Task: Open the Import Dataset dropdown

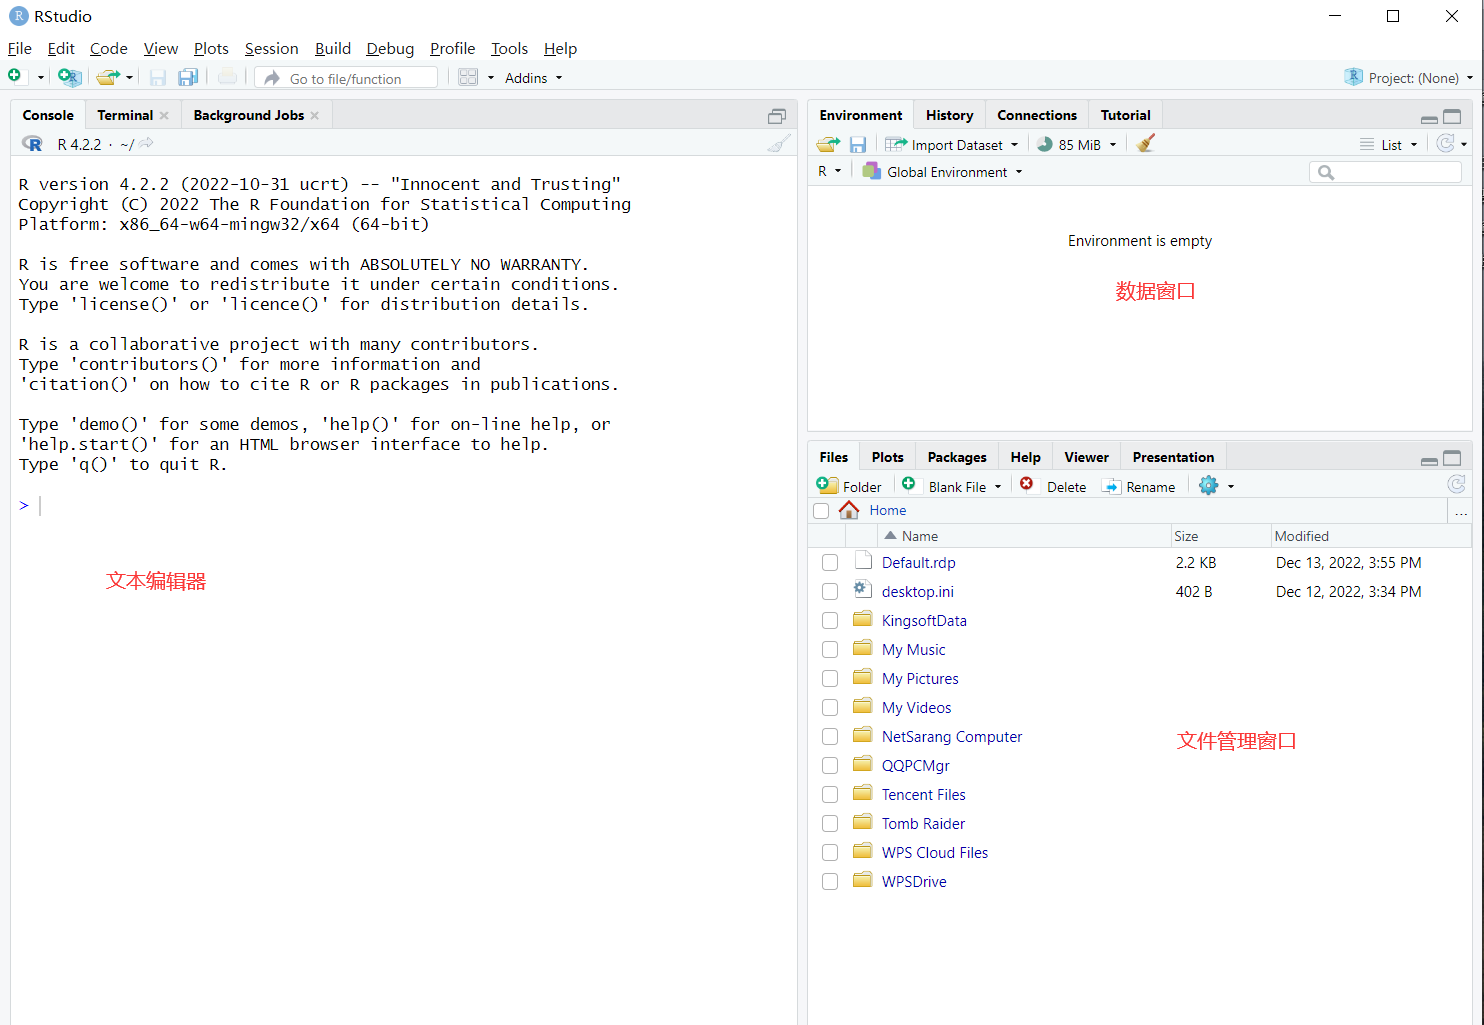Action: (951, 145)
